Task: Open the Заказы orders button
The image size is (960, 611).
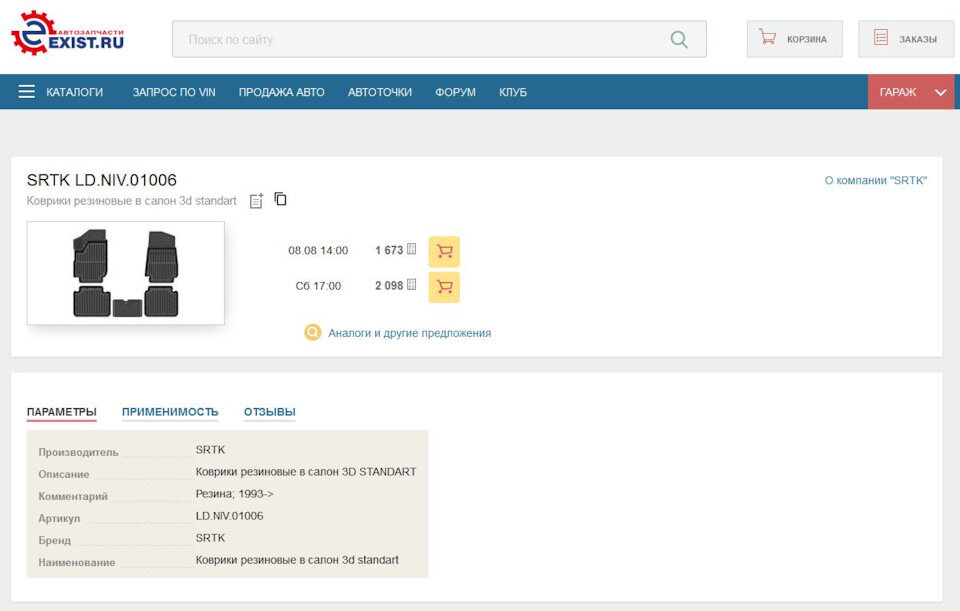Action: [x=906, y=39]
